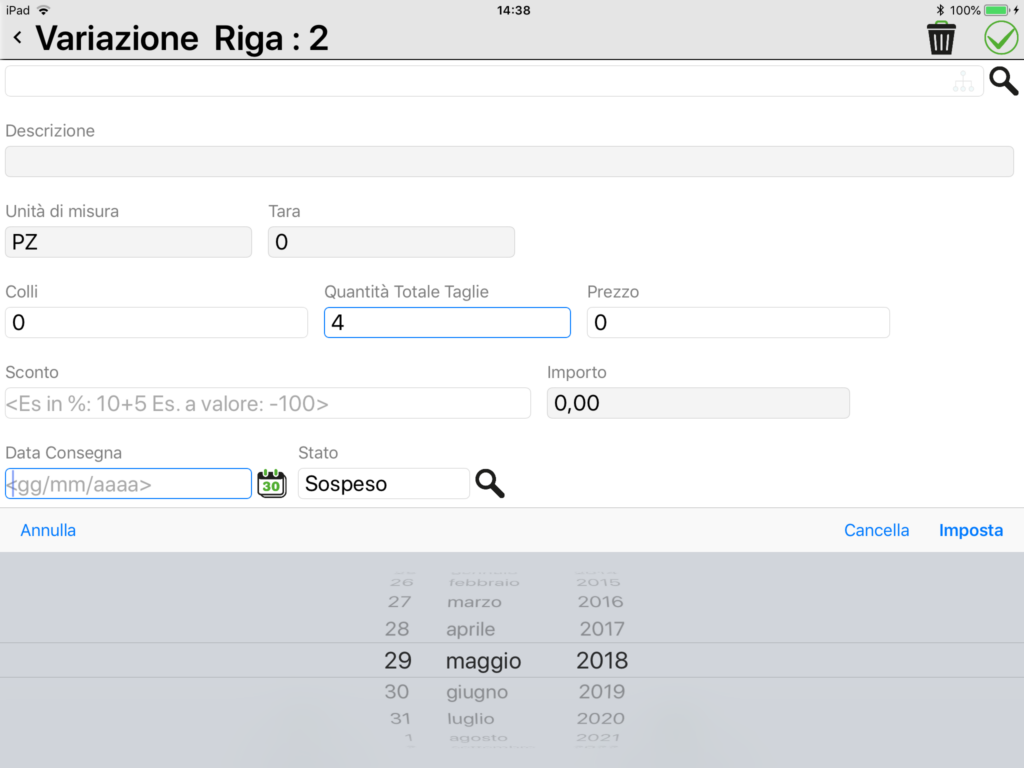Viewport: 1024px width, 768px height.
Task: Focus the Colli input field
Action: point(156,323)
